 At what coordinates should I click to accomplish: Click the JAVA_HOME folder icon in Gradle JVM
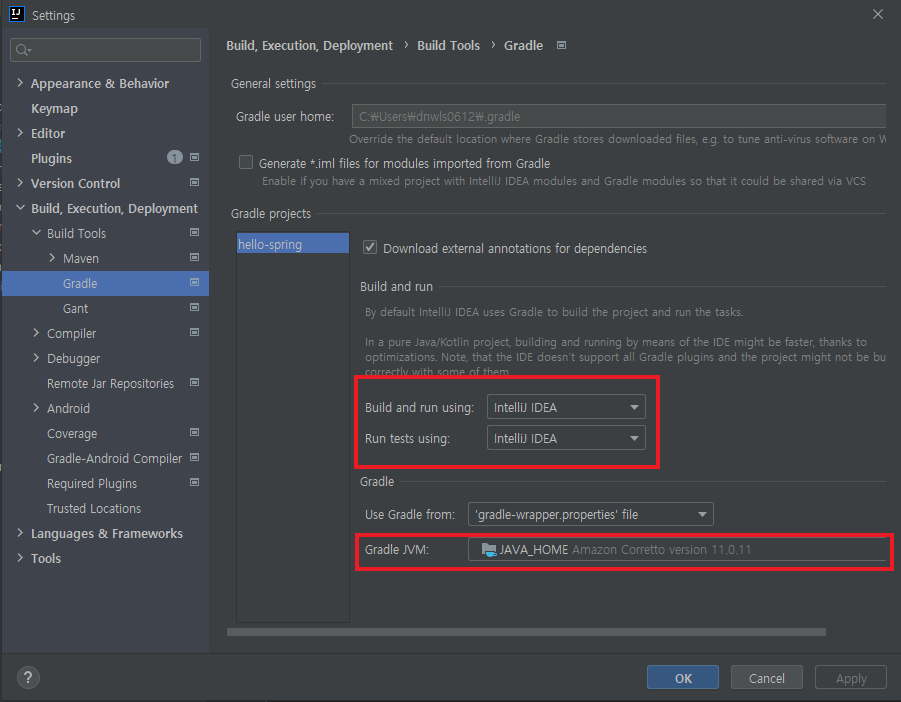(x=489, y=550)
